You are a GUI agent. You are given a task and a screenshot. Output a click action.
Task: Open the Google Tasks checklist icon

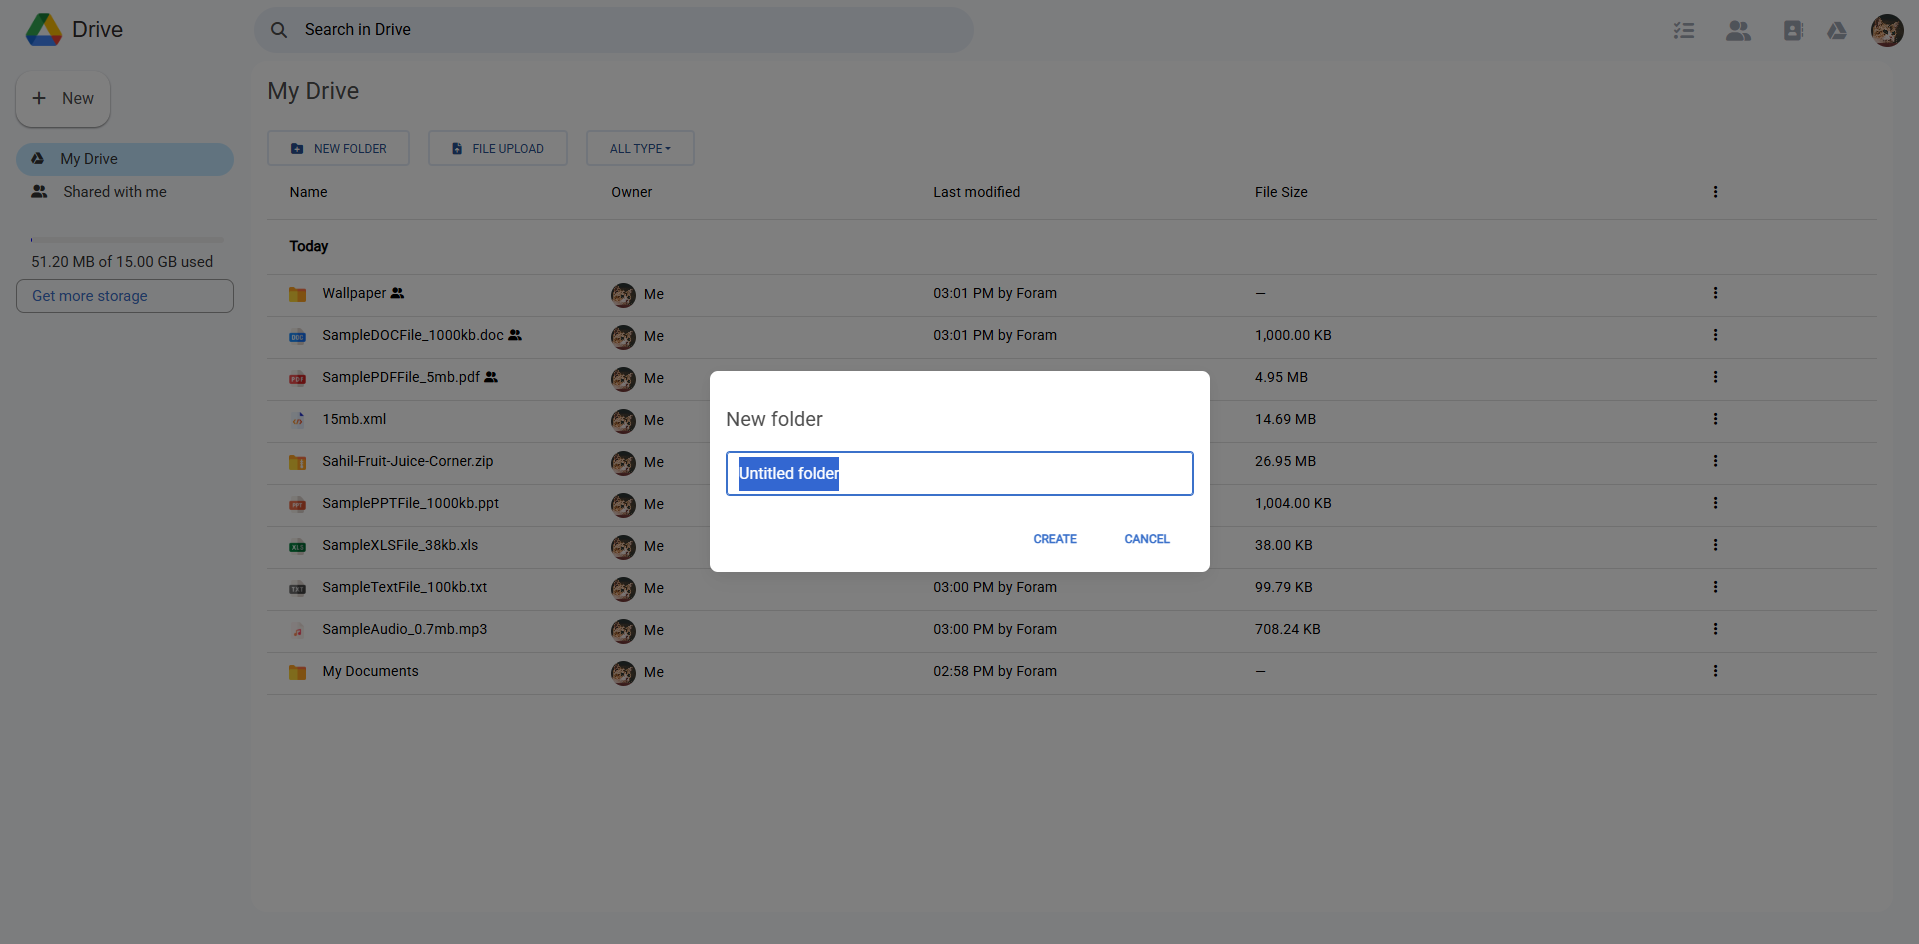(x=1683, y=30)
